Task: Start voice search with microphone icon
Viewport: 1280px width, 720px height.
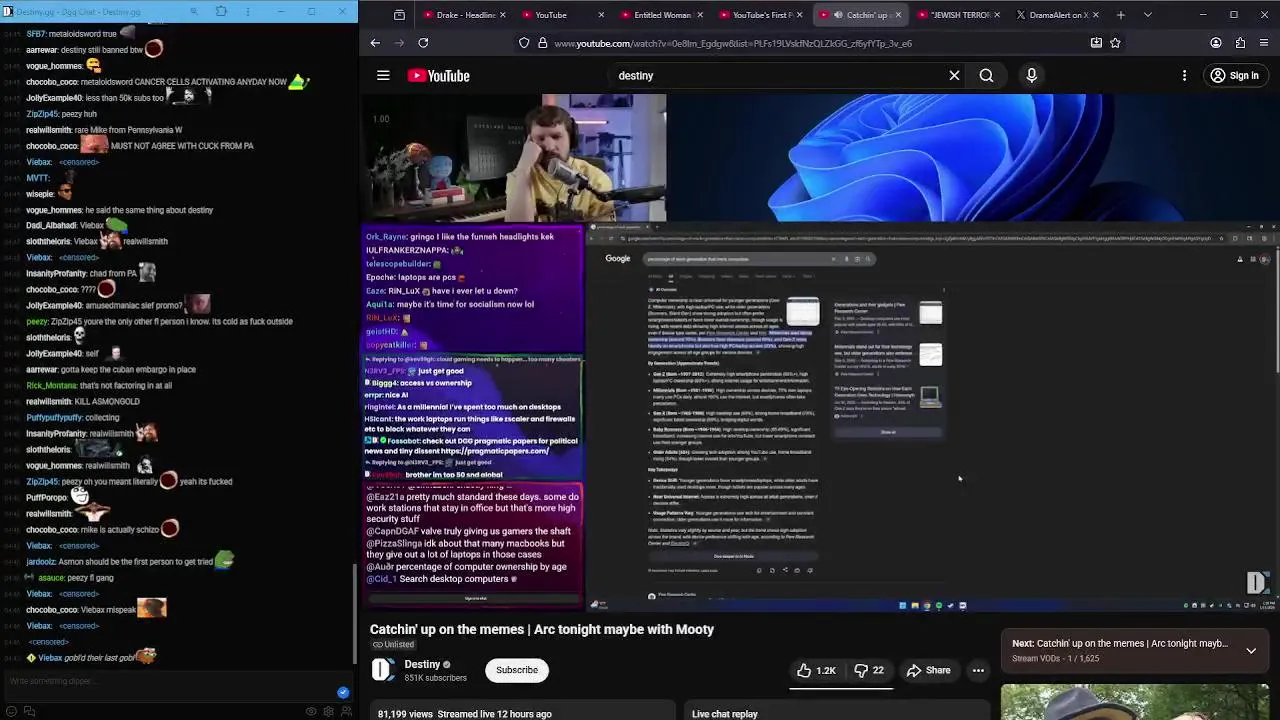Action: (x=1032, y=76)
